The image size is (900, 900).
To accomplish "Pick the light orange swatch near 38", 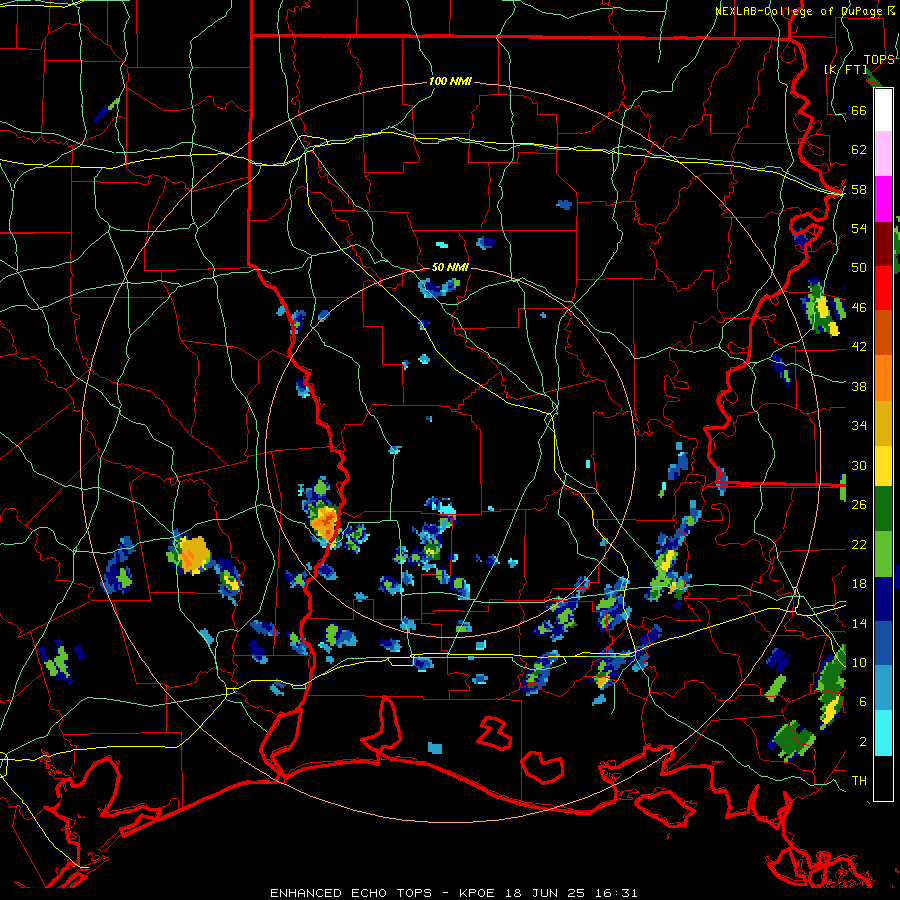I will click(x=883, y=377).
